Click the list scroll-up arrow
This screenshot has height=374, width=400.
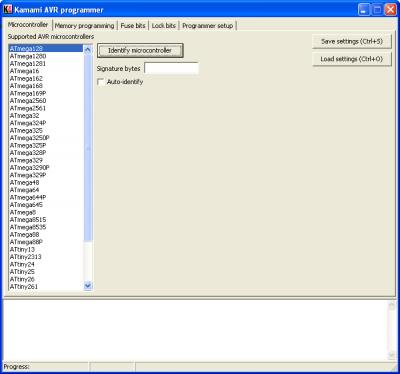coord(88,49)
